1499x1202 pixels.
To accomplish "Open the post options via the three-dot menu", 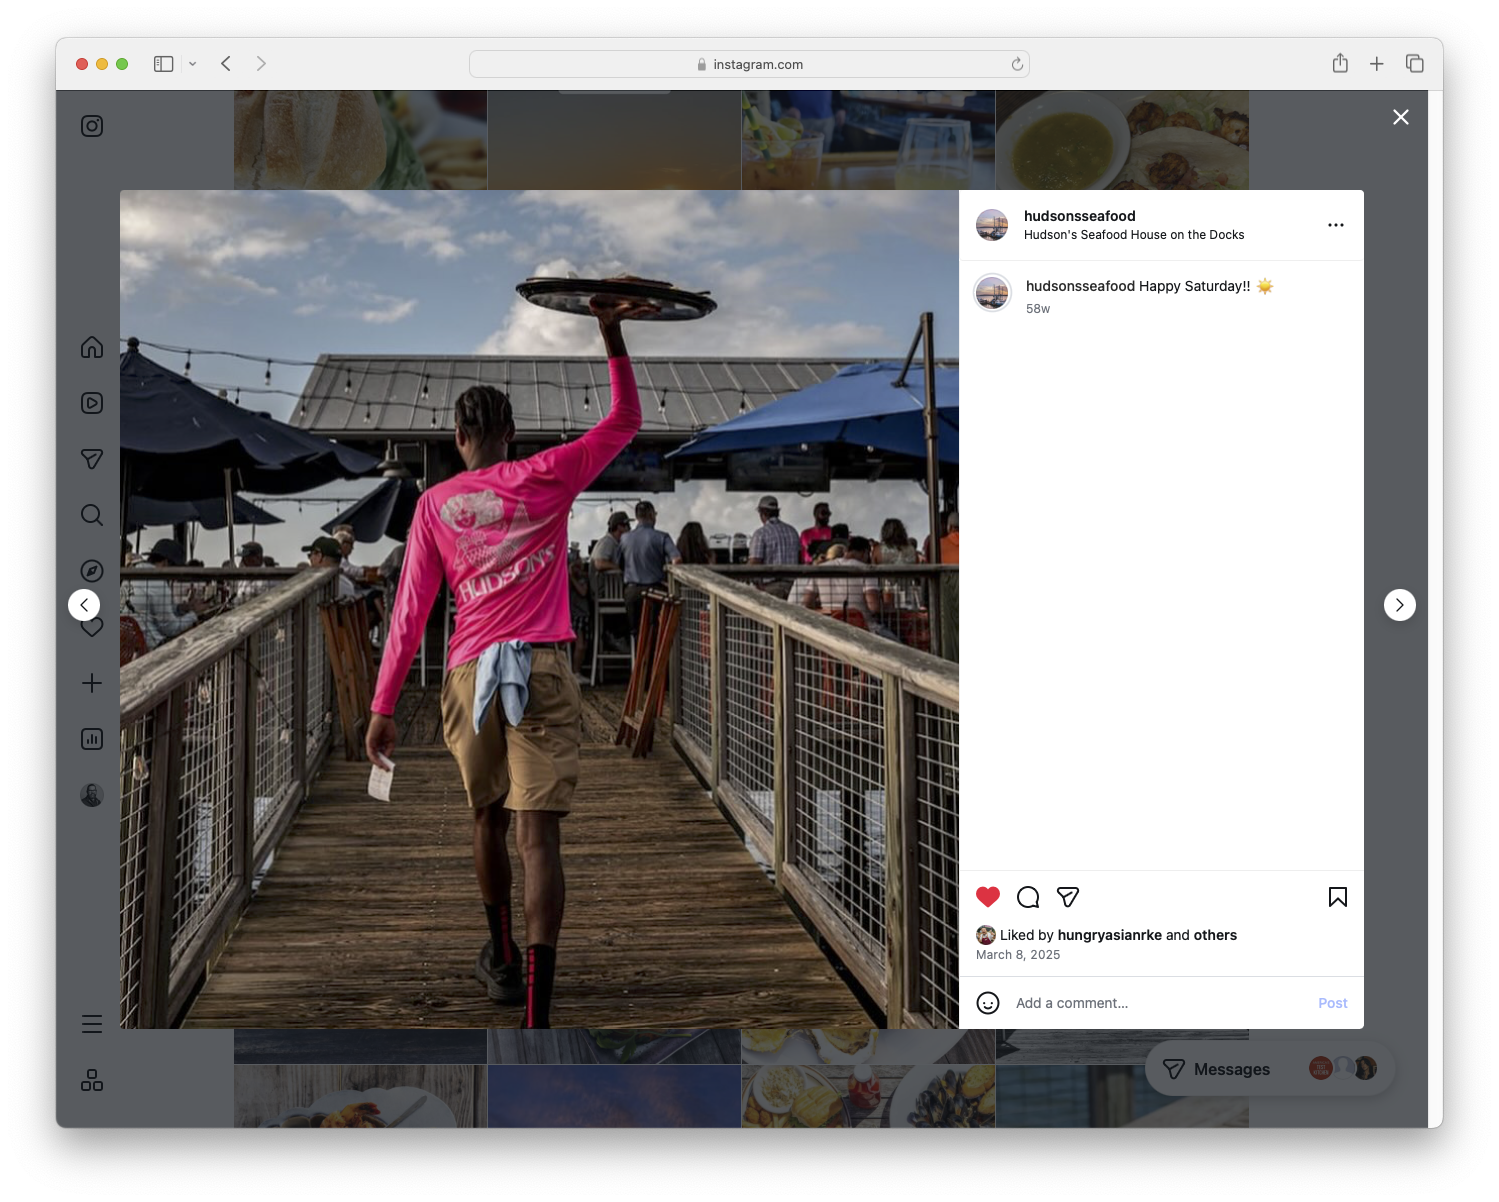I will tap(1336, 225).
